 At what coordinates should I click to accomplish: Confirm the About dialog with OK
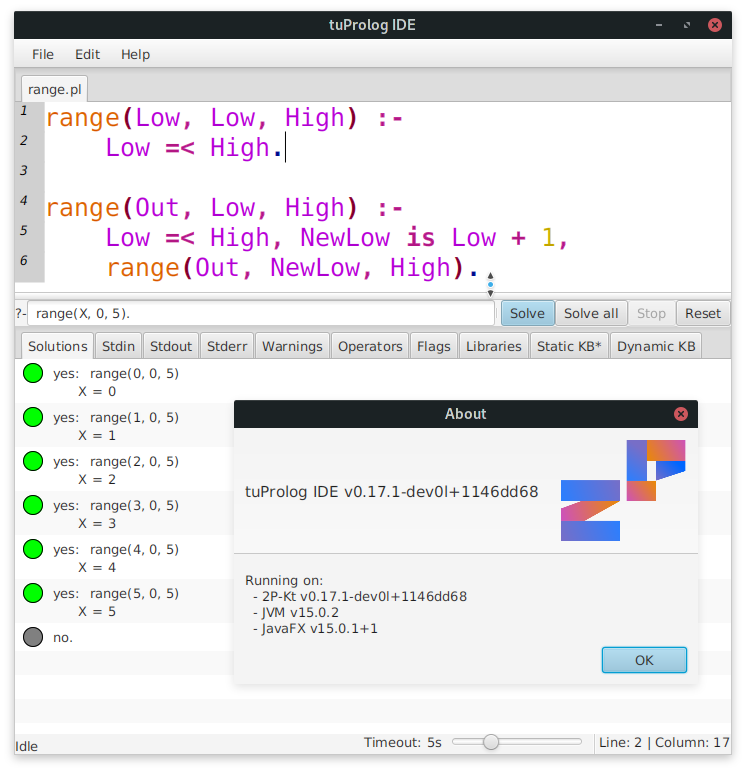coord(644,660)
